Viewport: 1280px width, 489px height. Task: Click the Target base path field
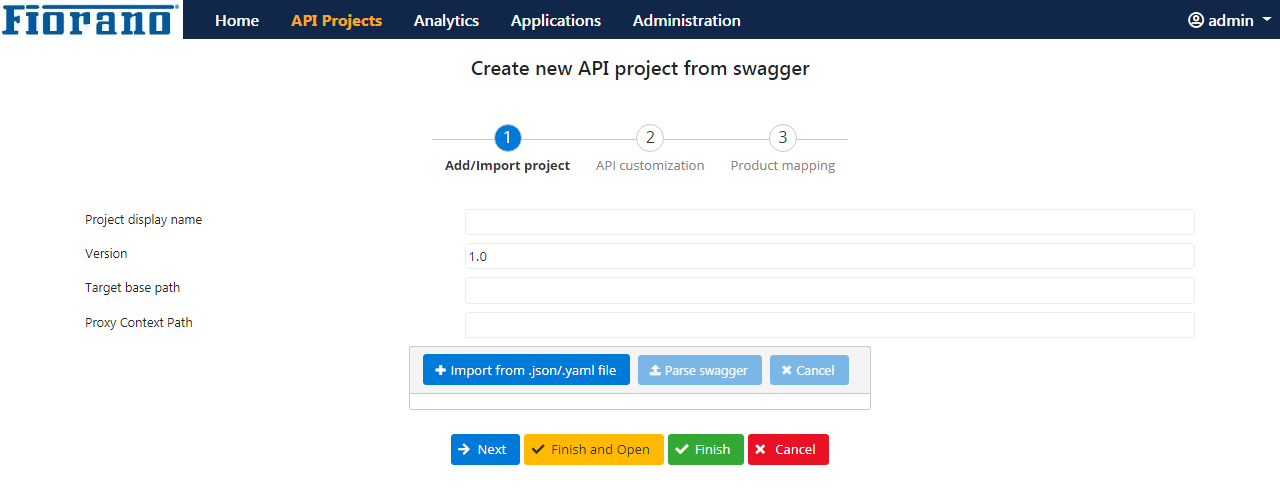(829, 290)
